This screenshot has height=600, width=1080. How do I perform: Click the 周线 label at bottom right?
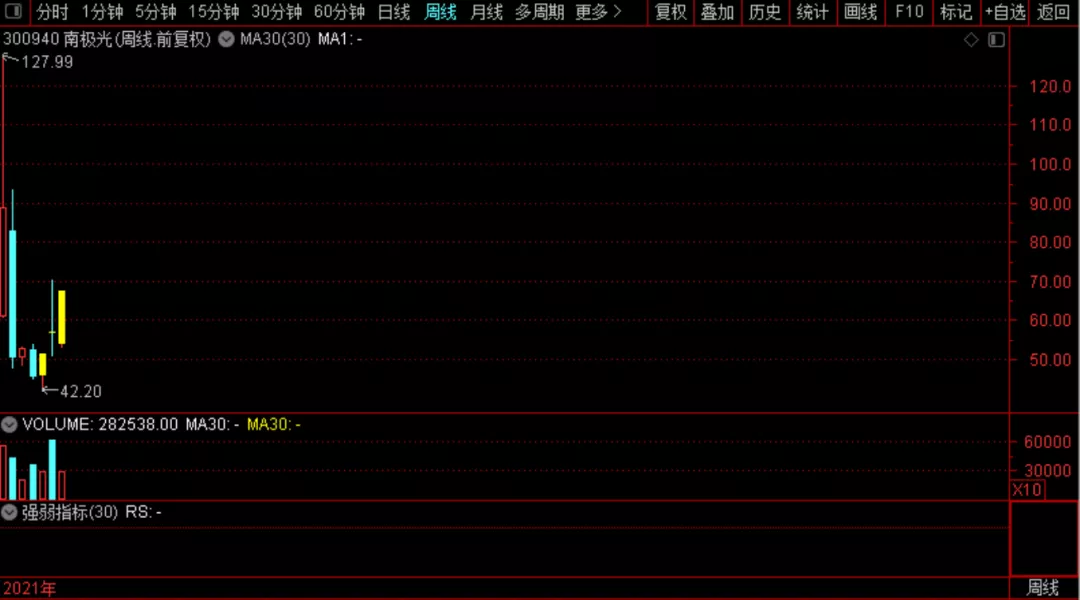point(1043,588)
